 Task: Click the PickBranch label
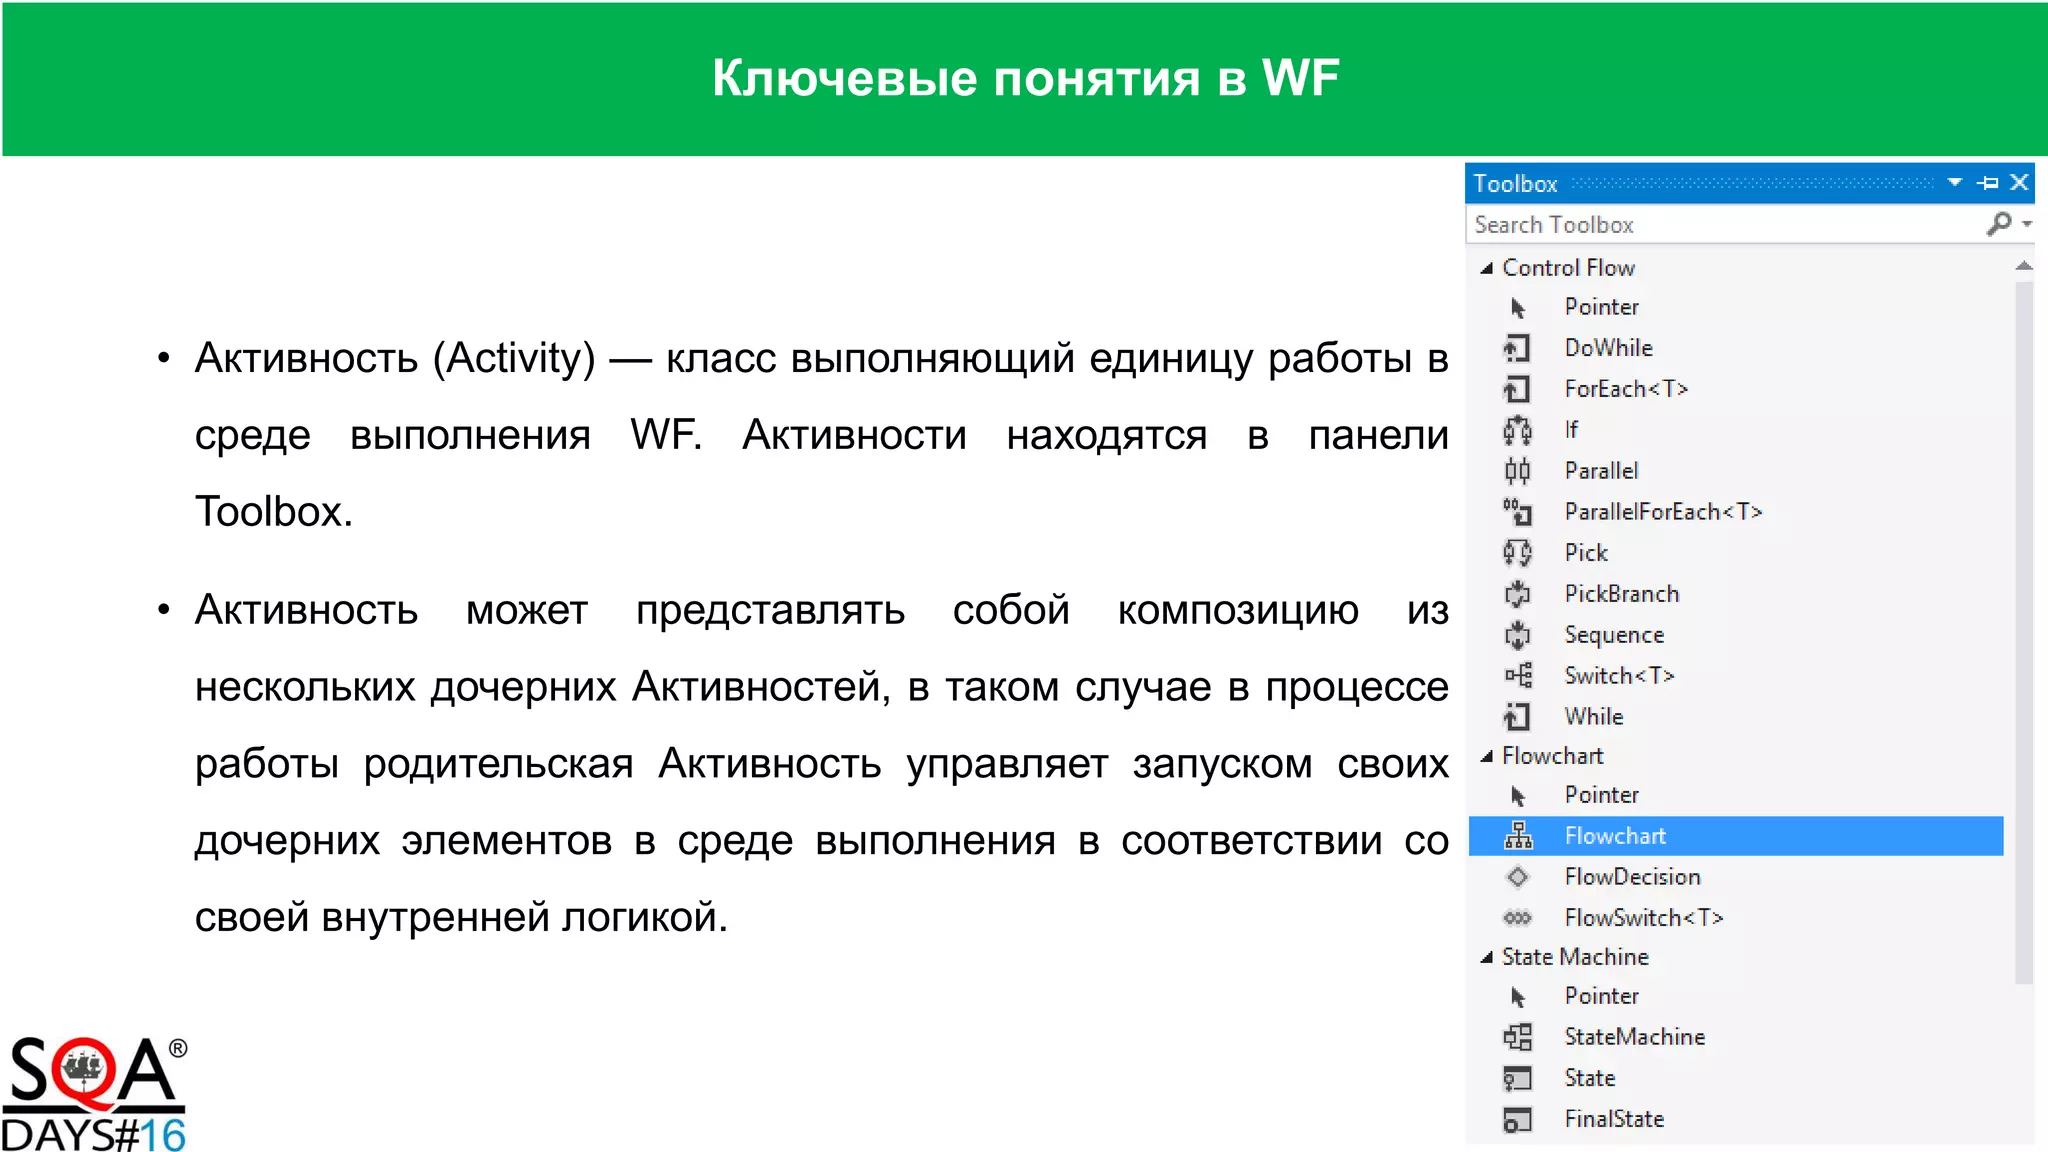click(x=1621, y=594)
